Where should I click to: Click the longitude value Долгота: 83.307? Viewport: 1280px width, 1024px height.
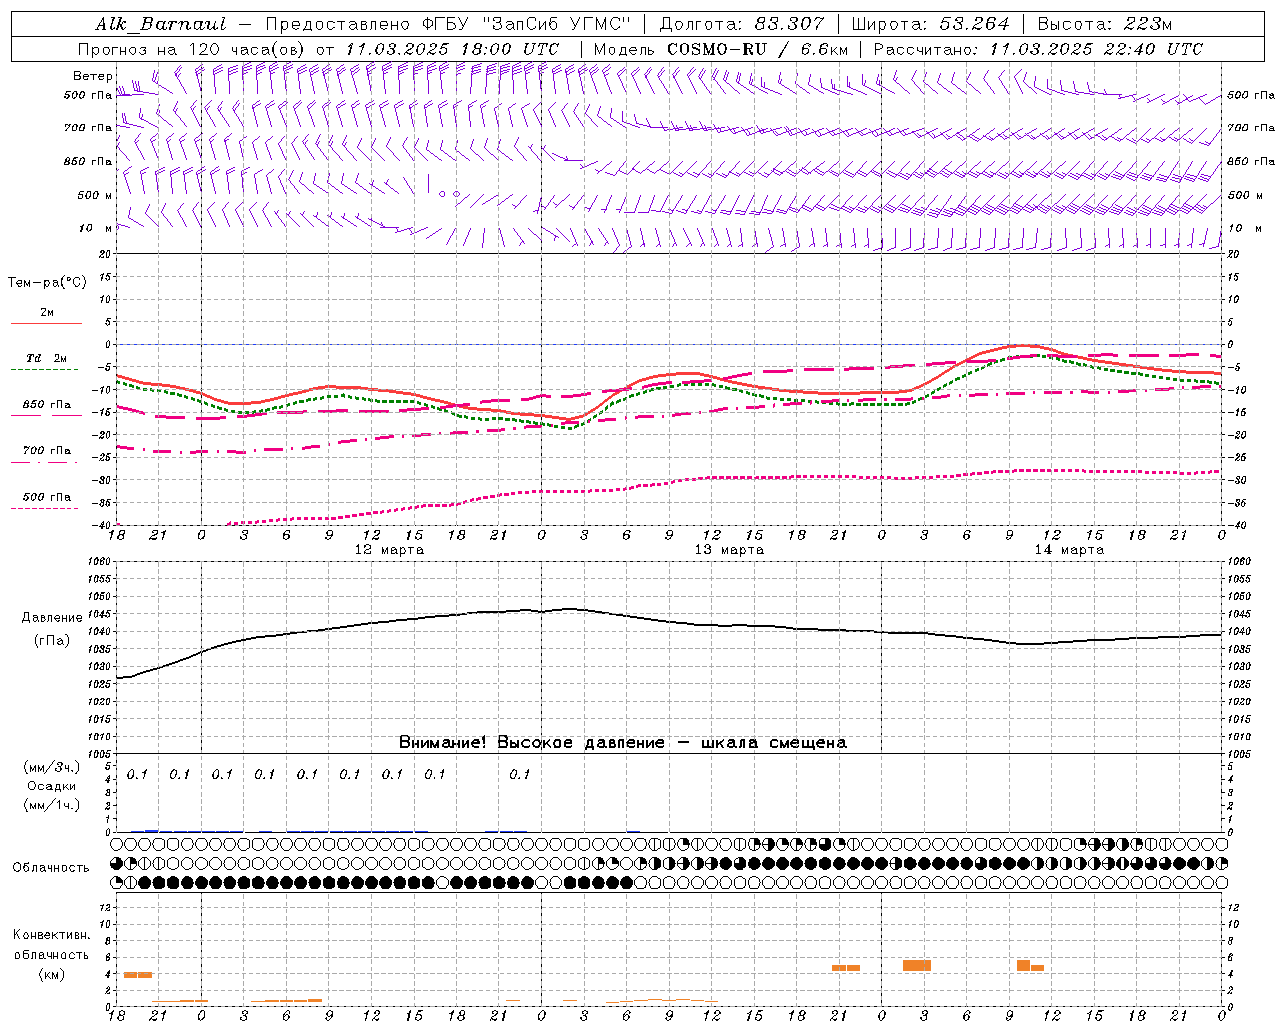coord(742,24)
